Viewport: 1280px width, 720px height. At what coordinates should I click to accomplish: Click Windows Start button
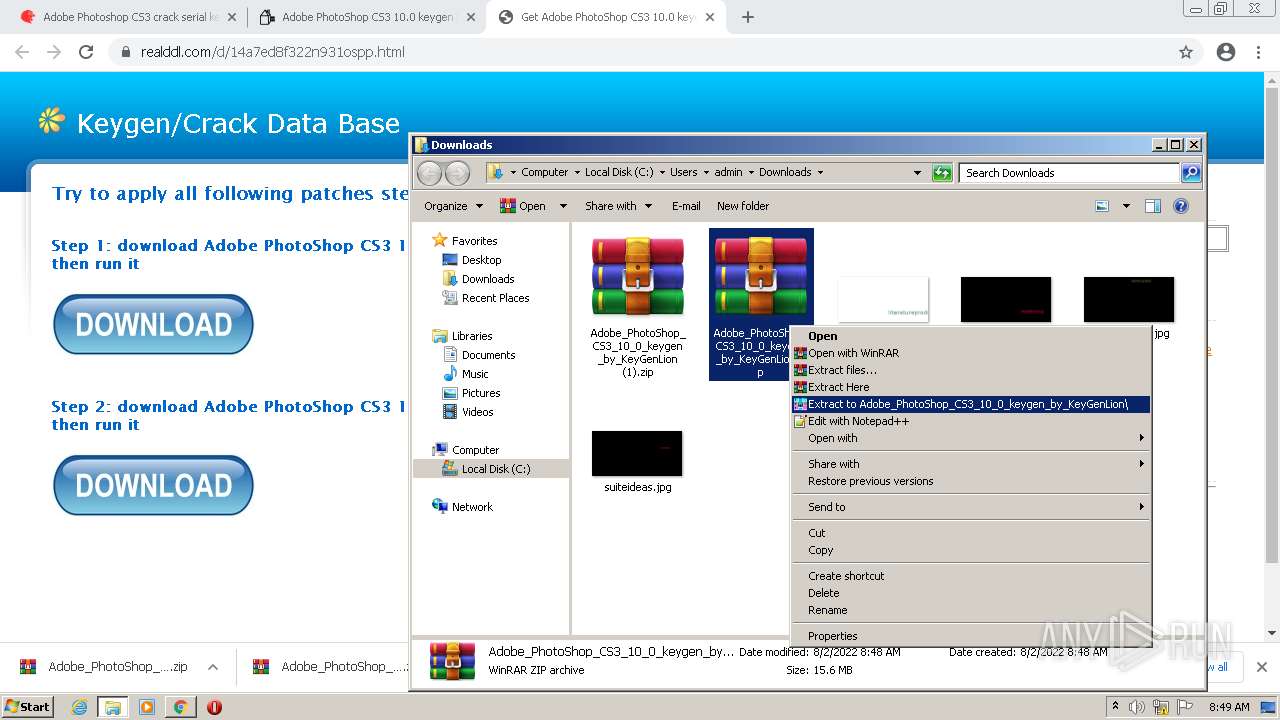[28, 706]
